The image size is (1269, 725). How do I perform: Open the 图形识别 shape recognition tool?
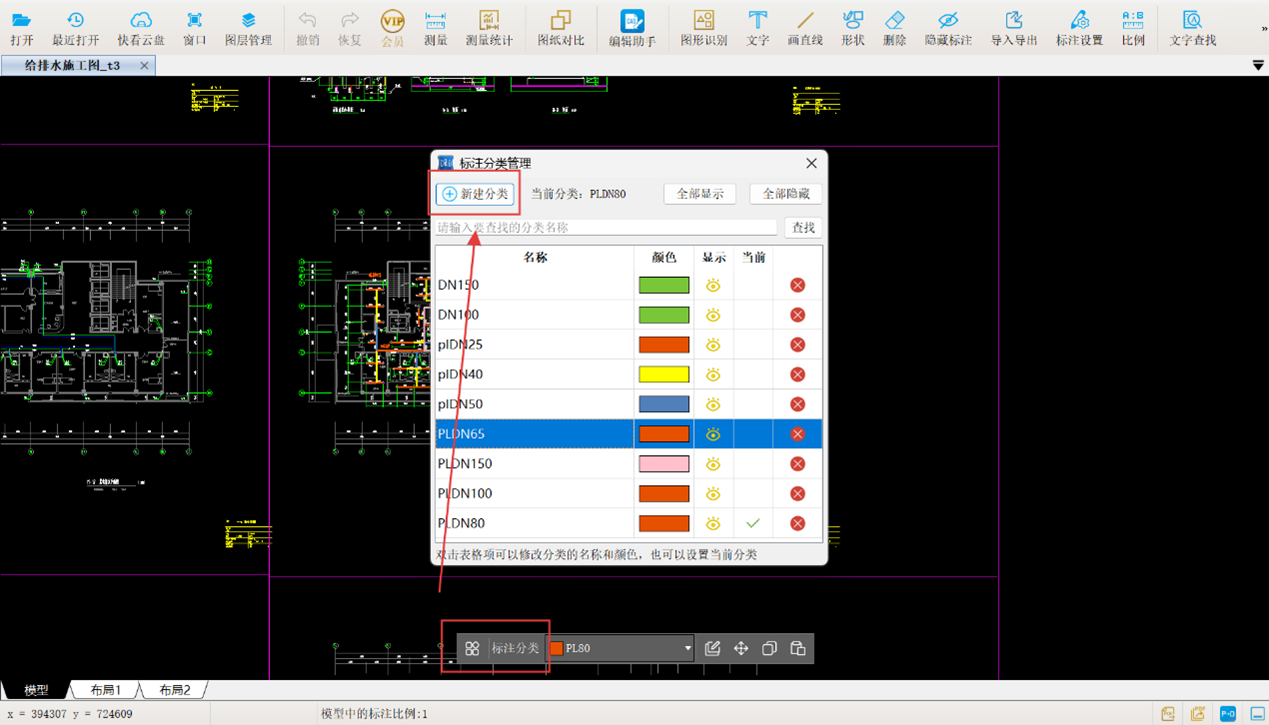(704, 28)
